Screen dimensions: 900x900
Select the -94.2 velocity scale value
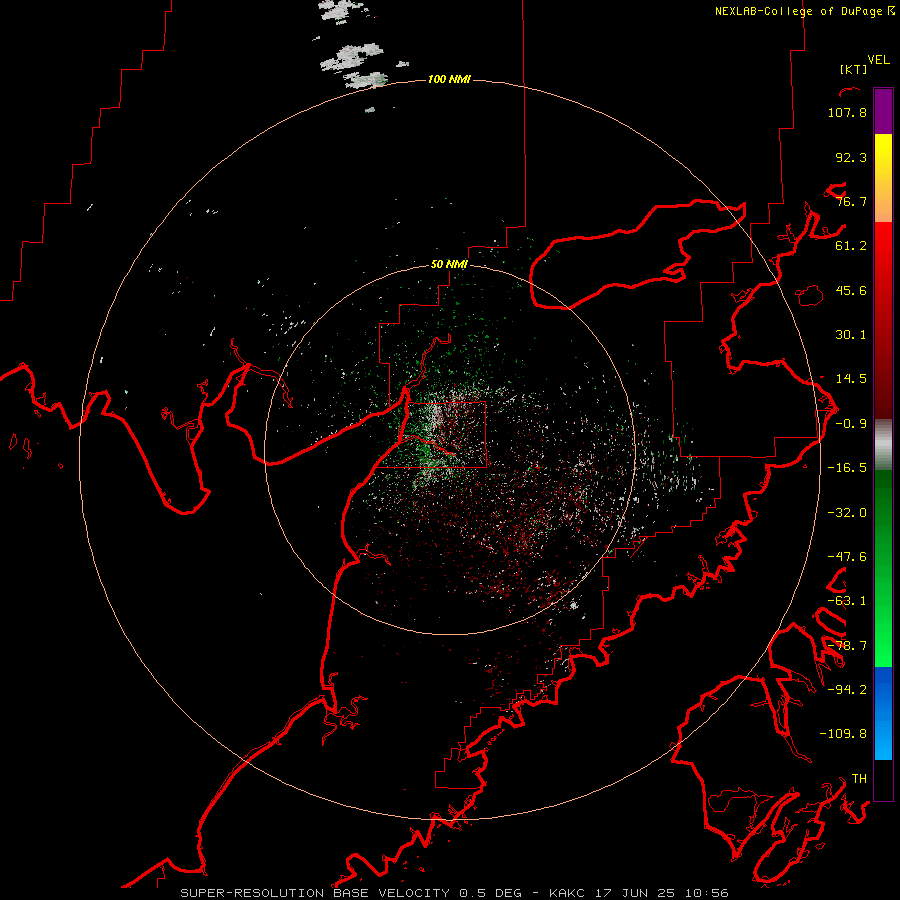[847, 690]
